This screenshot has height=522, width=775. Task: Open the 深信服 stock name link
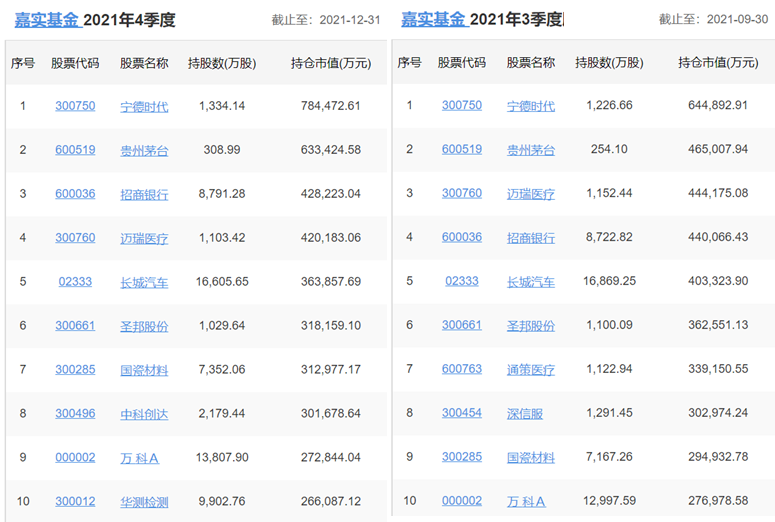tap(525, 414)
